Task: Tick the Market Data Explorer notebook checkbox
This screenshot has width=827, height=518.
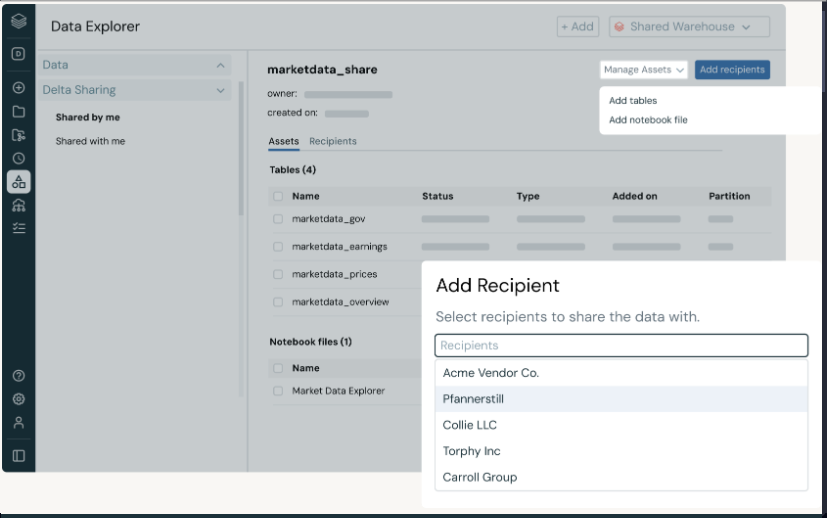Action: tap(278, 391)
